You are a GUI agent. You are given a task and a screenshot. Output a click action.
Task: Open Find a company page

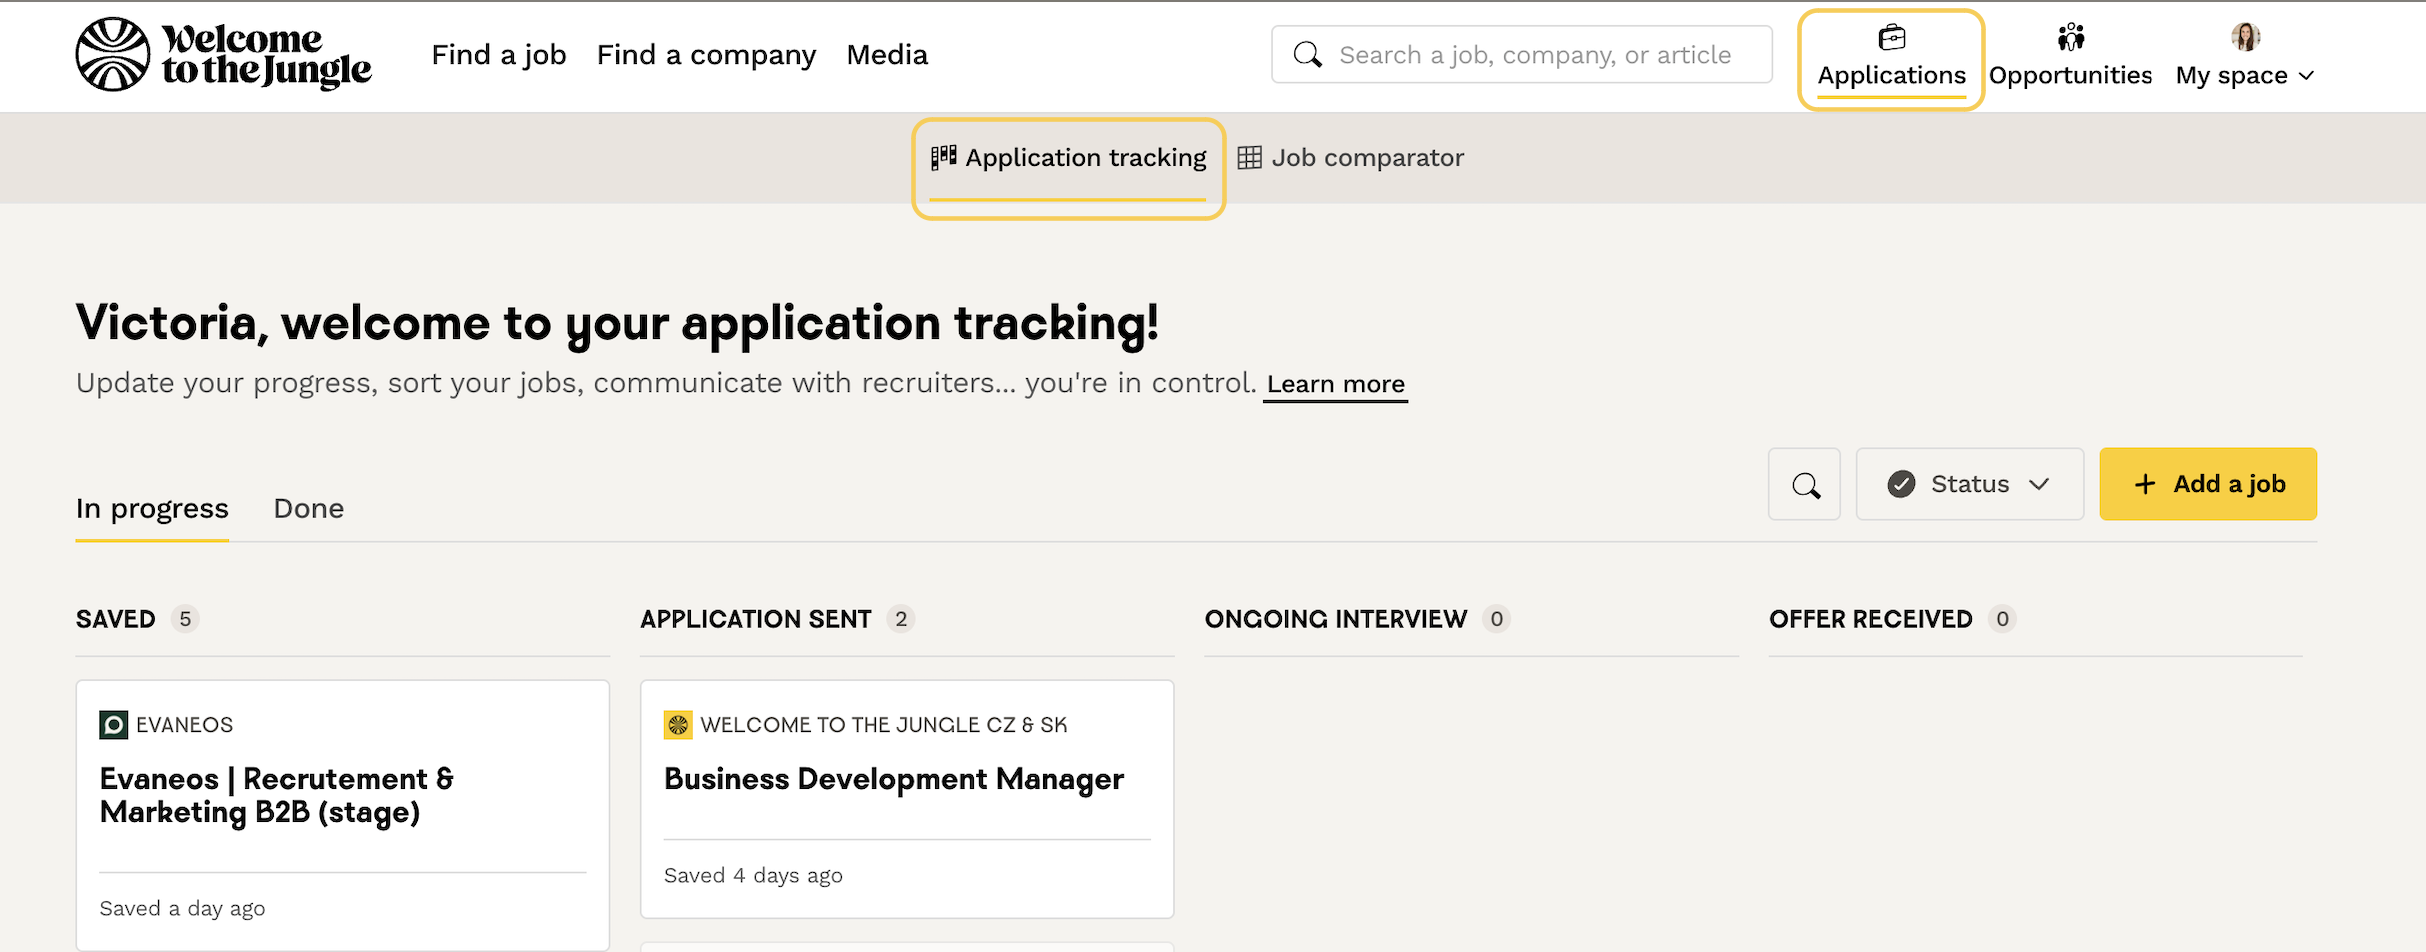pos(706,55)
